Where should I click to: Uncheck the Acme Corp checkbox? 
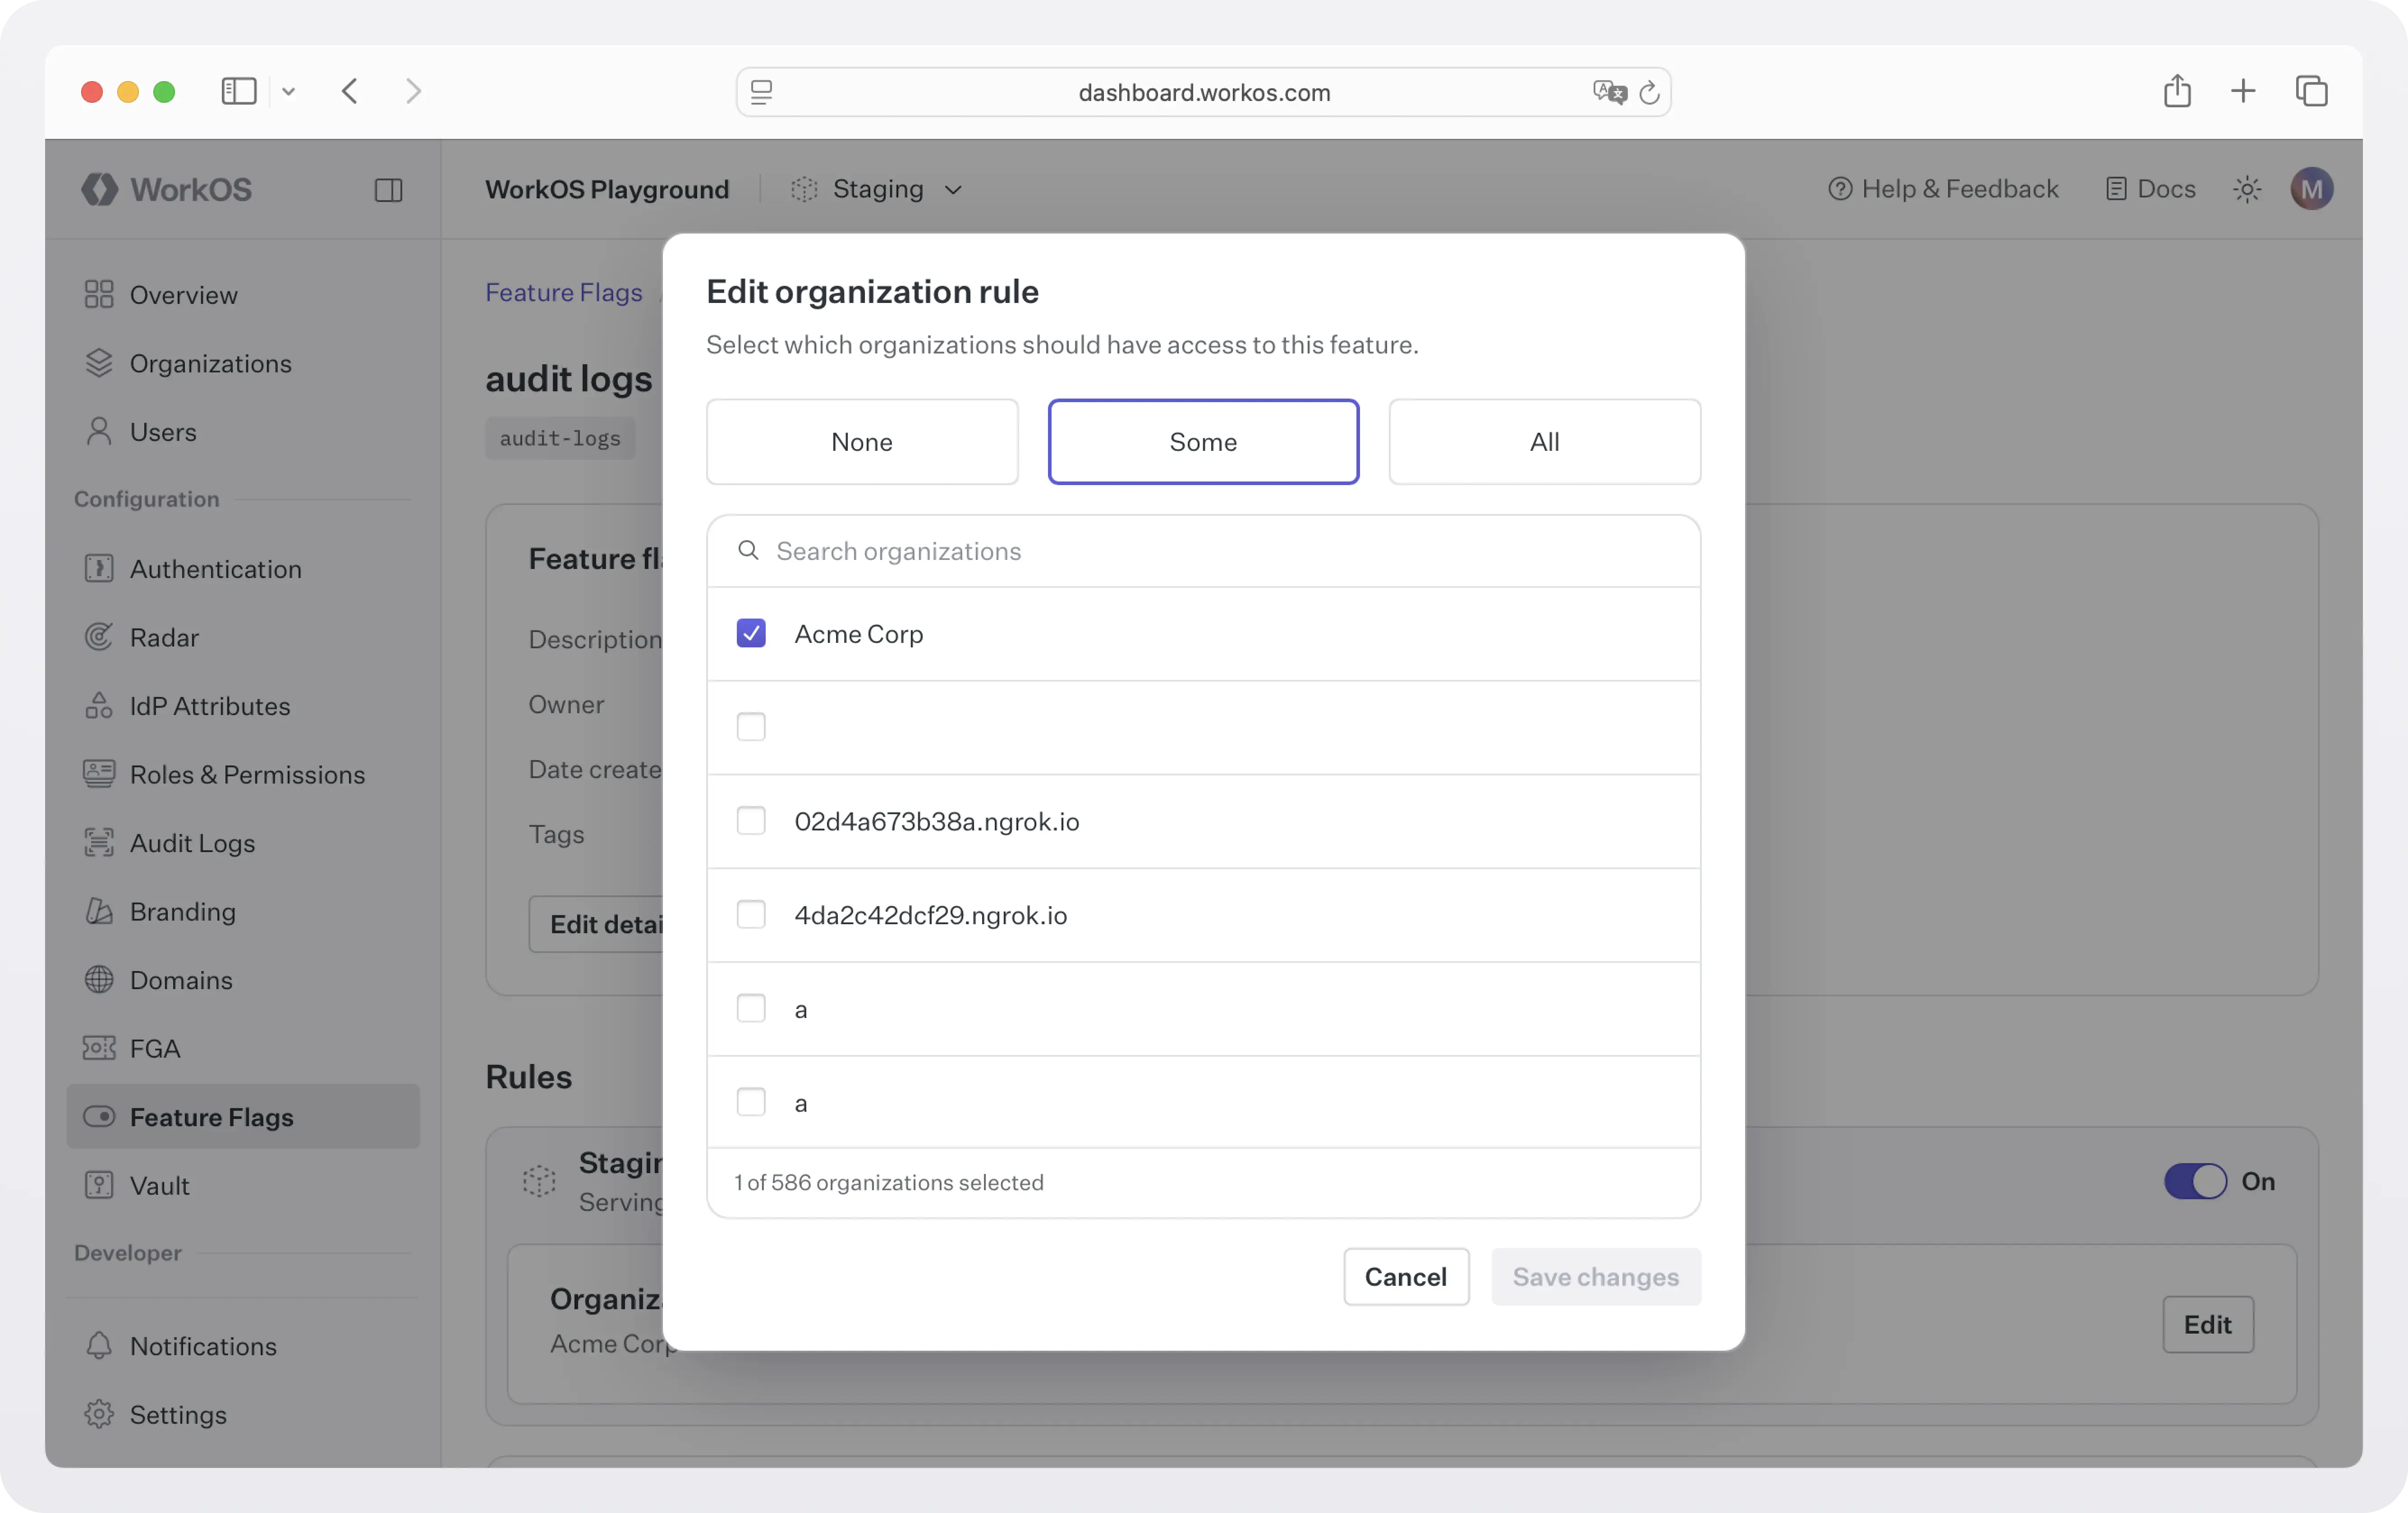[751, 633]
